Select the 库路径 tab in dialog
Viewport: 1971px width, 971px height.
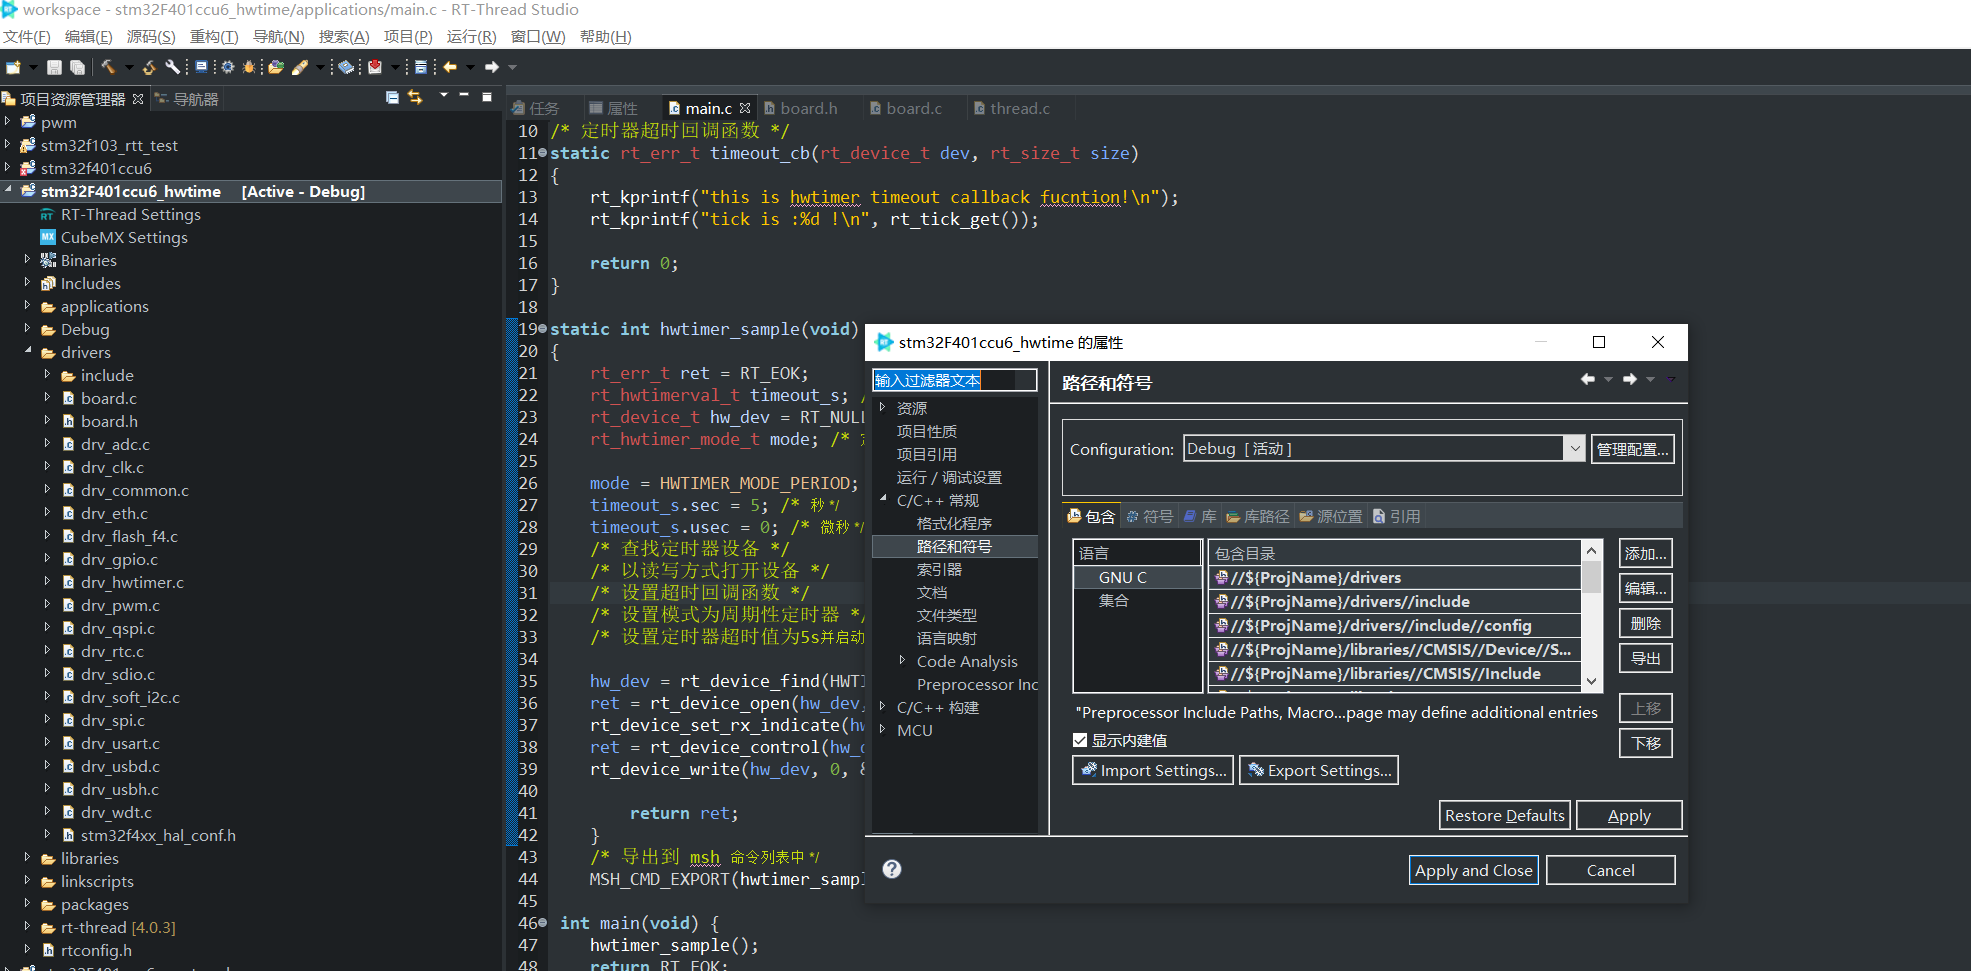tap(1257, 516)
